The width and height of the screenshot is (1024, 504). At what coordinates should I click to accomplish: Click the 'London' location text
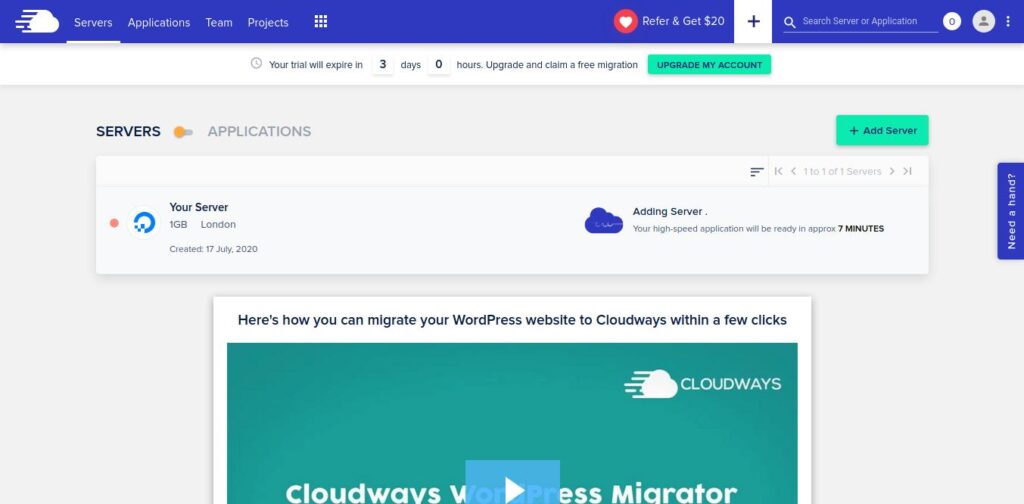pos(218,225)
